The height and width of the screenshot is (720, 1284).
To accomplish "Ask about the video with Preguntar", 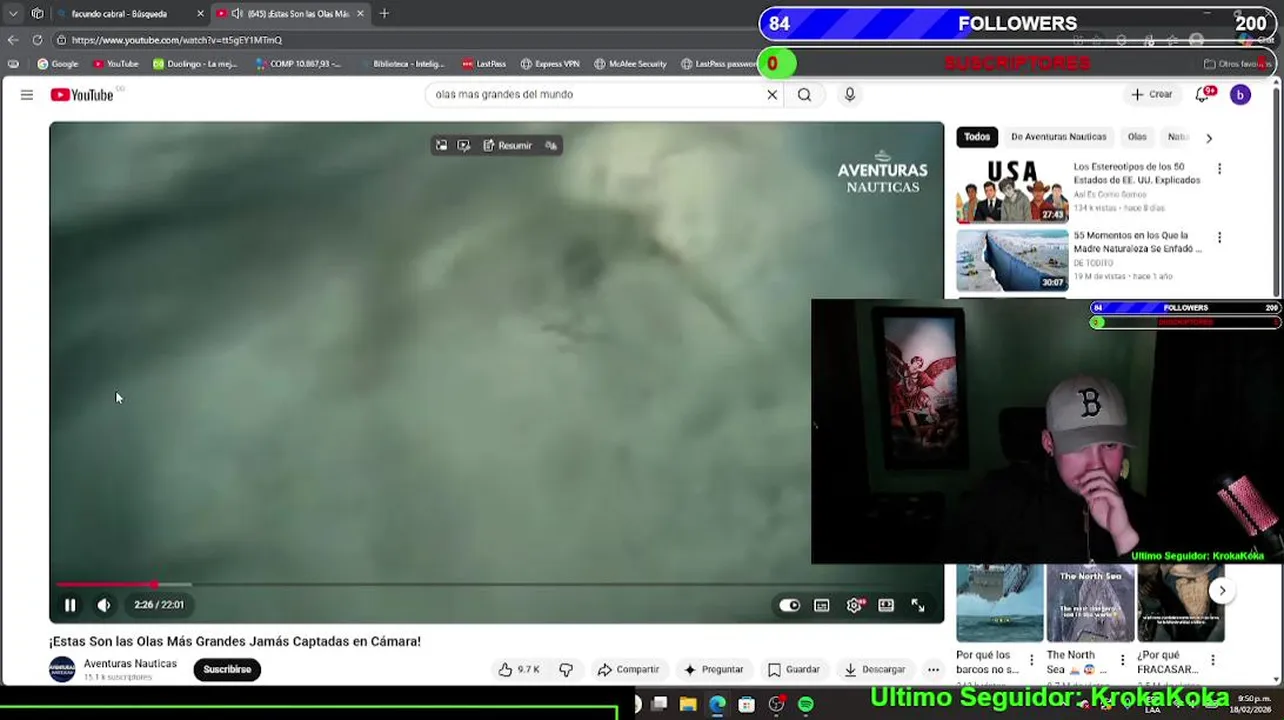I will coord(713,670).
